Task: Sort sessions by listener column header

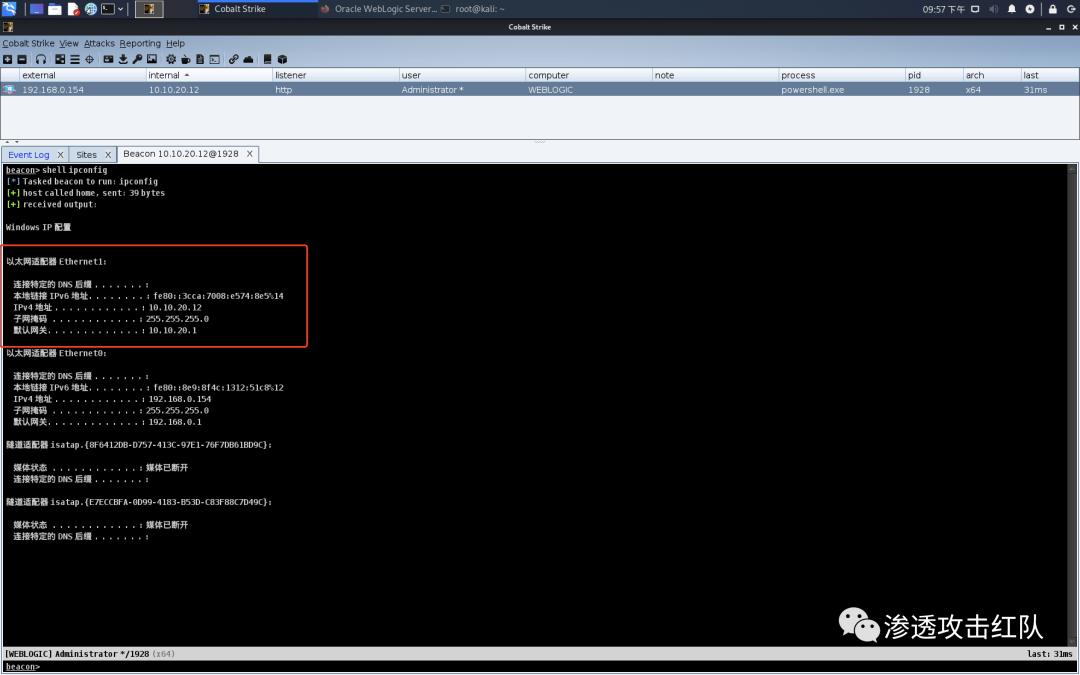Action: click(335, 75)
